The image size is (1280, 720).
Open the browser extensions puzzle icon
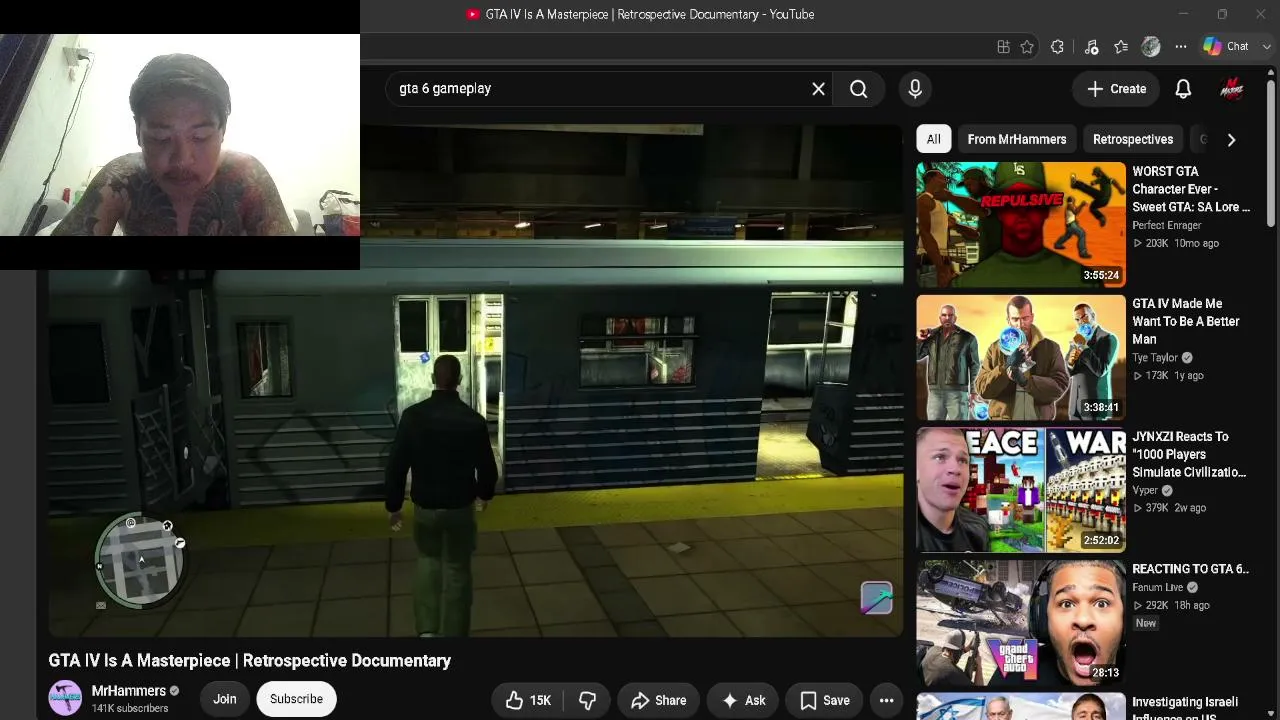click(x=1057, y=47)
